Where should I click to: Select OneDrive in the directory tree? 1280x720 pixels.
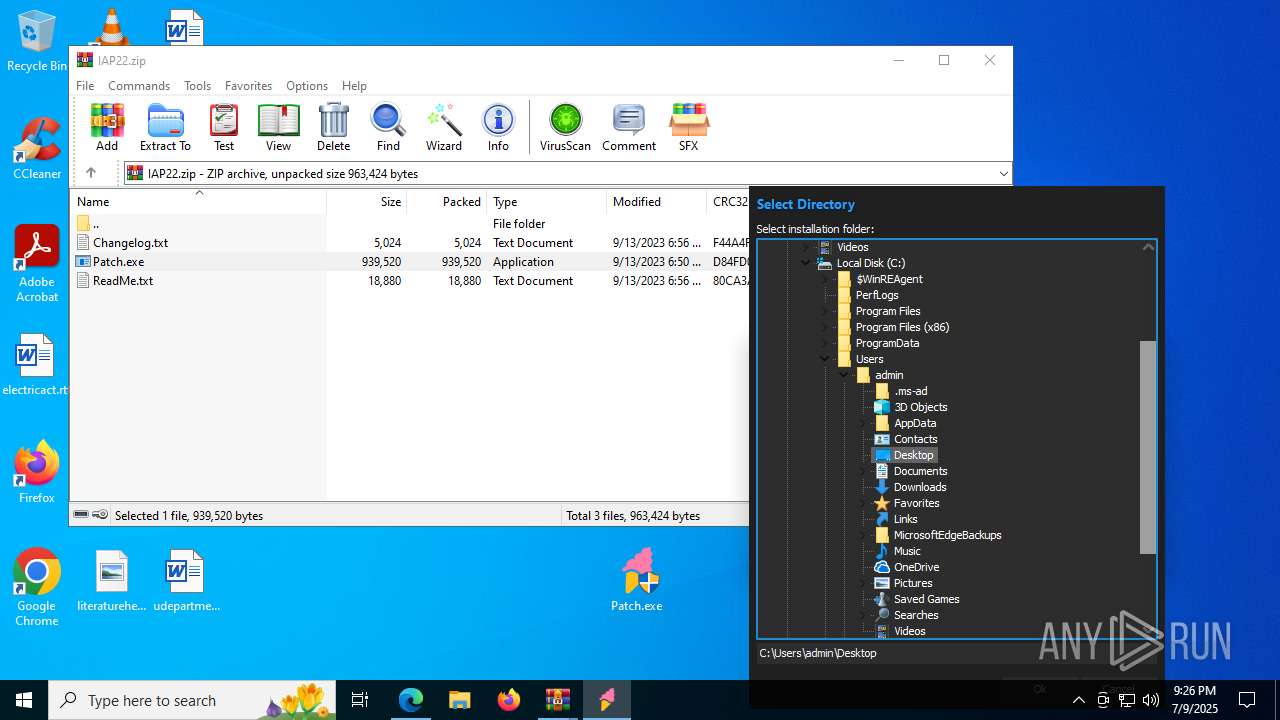pos(916,567)
